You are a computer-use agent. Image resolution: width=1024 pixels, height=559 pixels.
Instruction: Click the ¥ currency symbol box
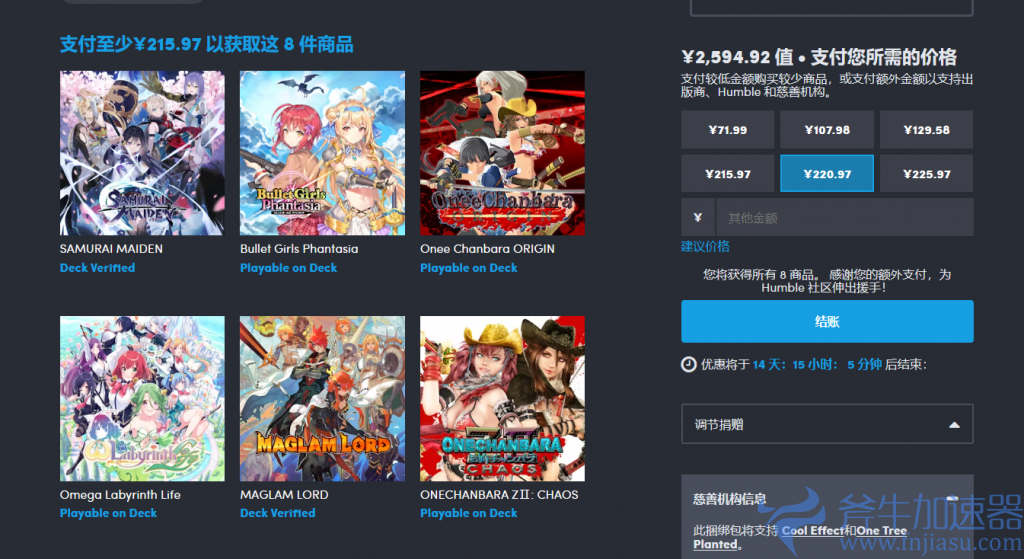698,217
